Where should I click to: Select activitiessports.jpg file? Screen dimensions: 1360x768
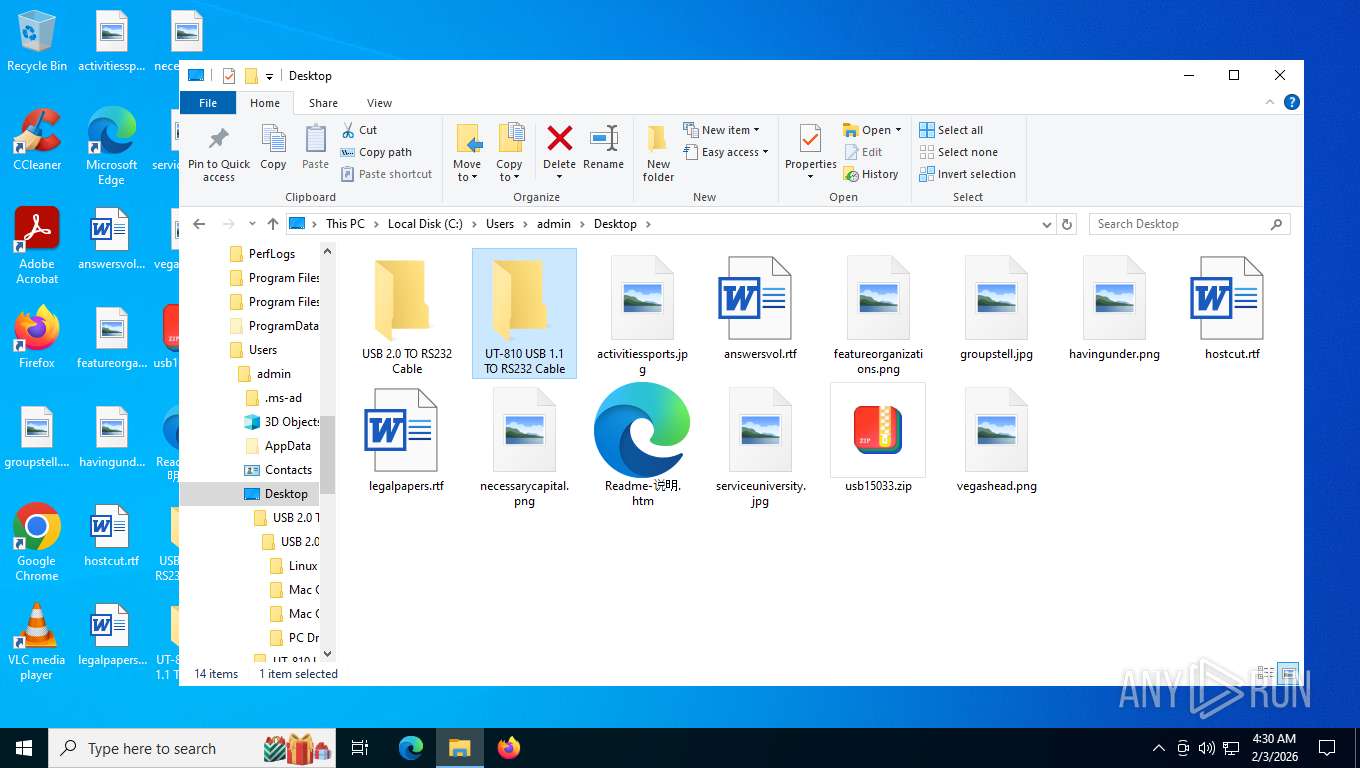pyautogui.click(x=642, y=314)
